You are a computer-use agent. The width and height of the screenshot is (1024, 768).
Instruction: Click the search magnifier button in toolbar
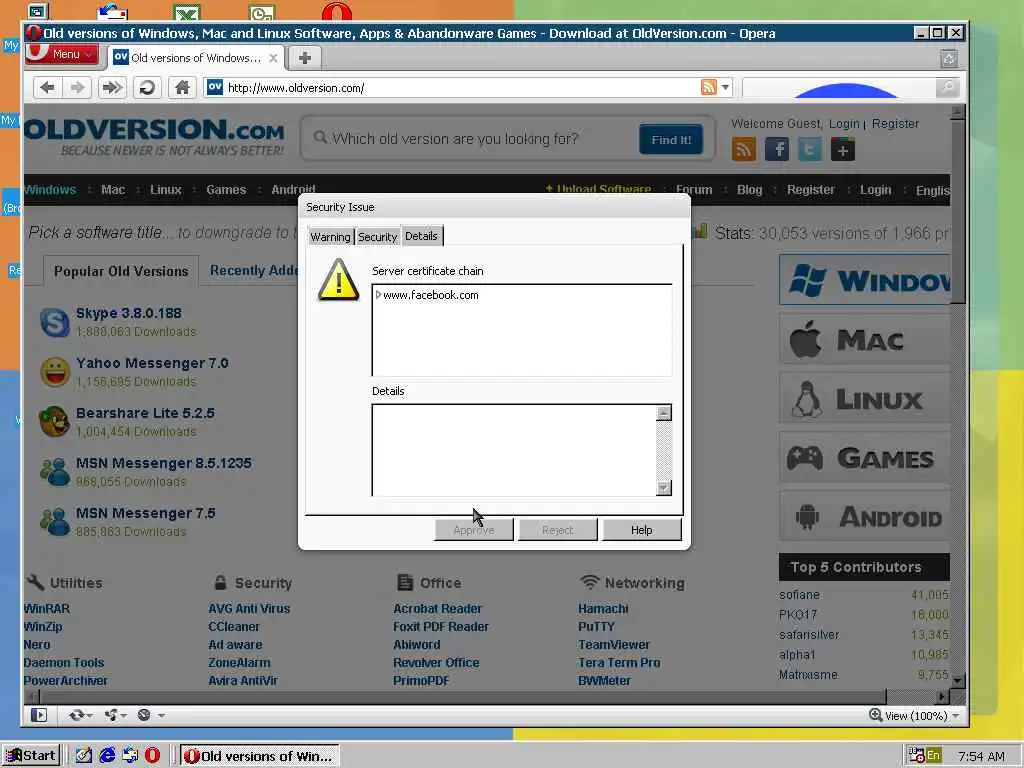(947, 87)
